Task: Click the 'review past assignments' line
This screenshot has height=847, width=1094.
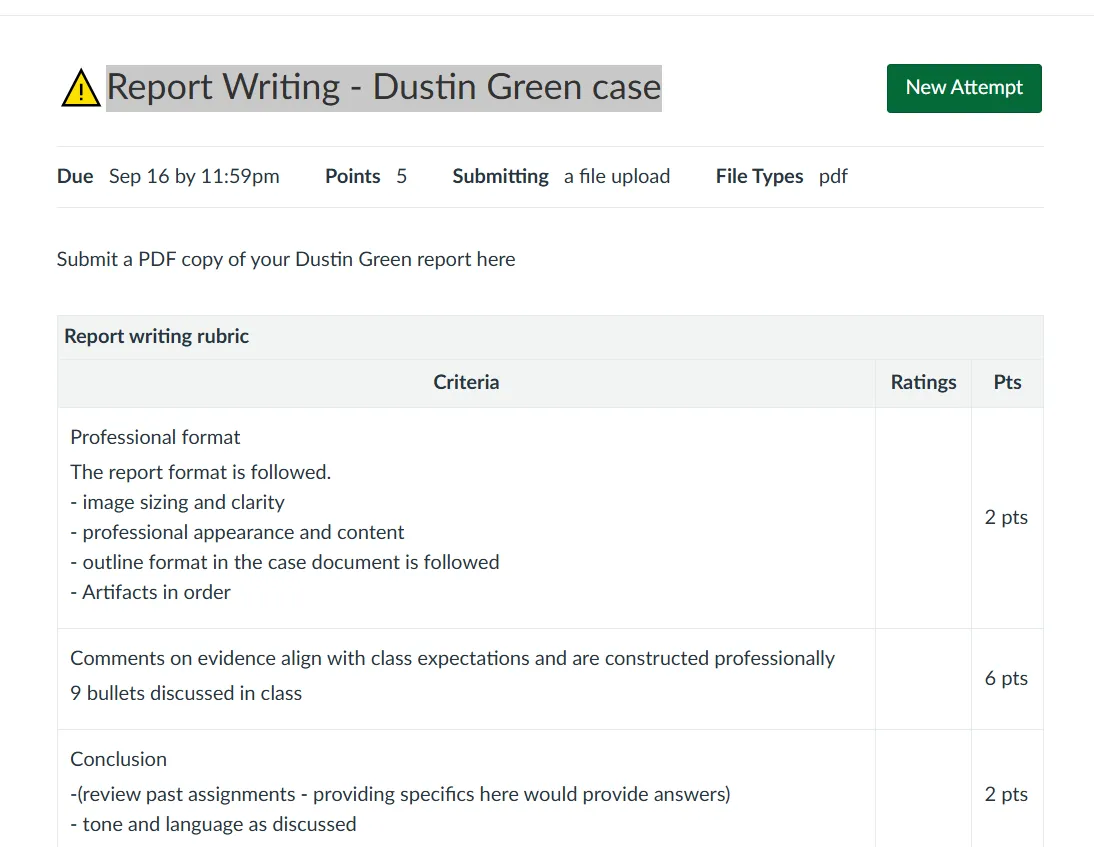Action: 400,794
